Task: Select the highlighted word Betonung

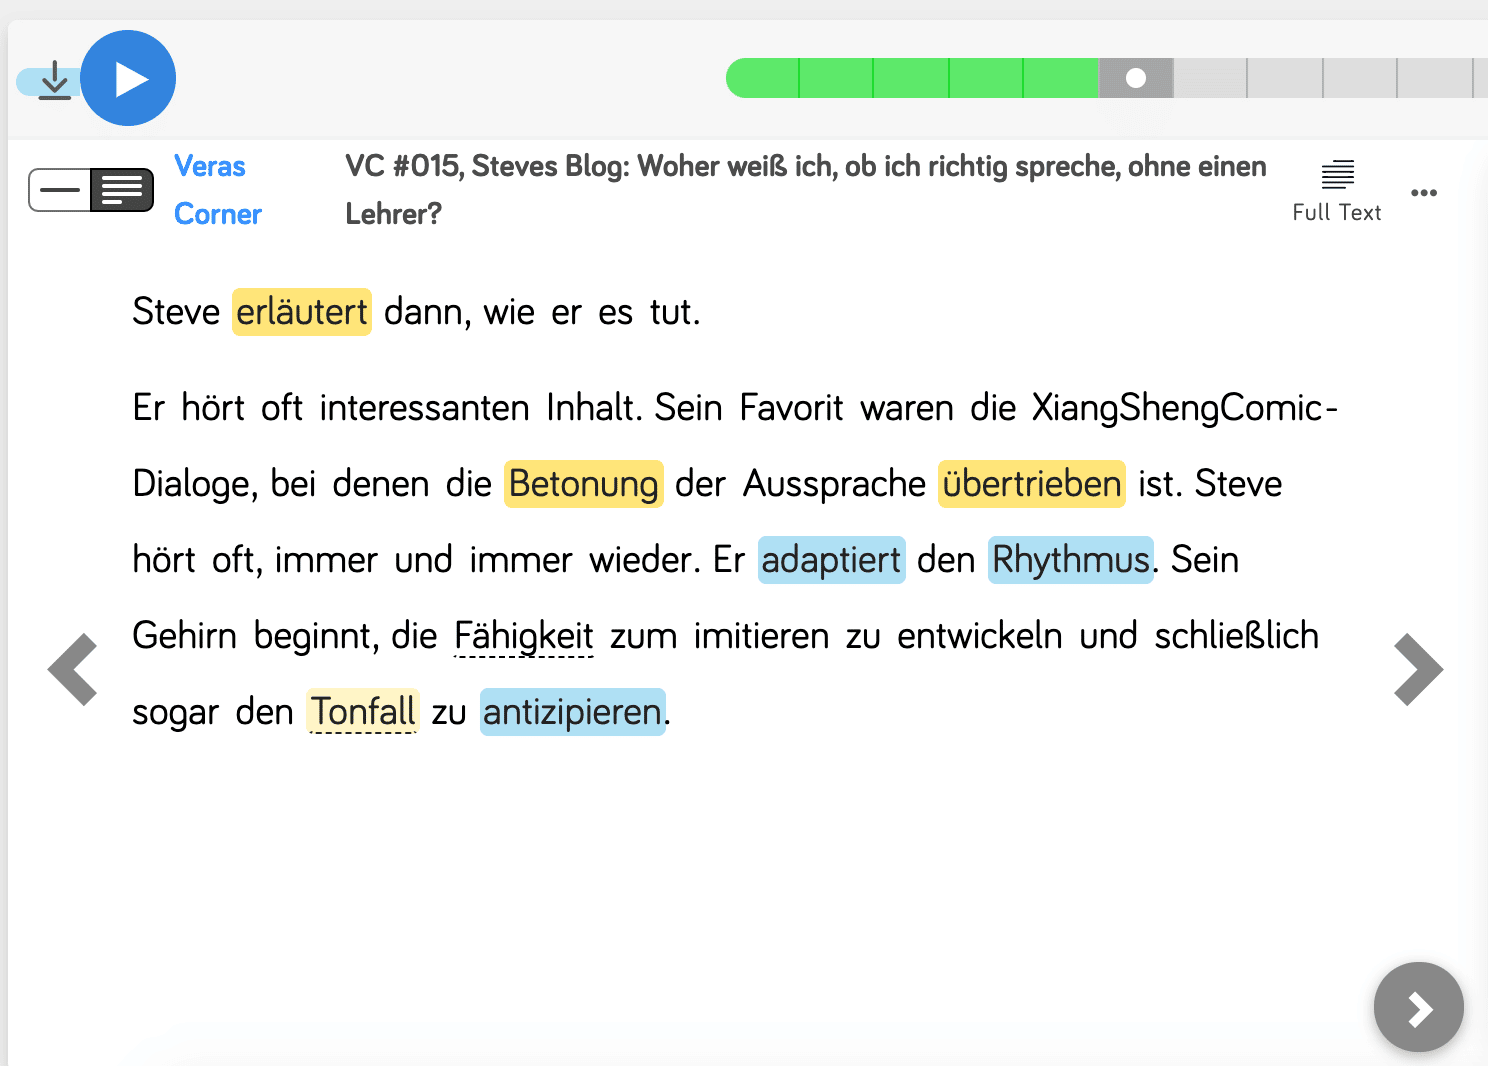Action: tap(583, 484)
